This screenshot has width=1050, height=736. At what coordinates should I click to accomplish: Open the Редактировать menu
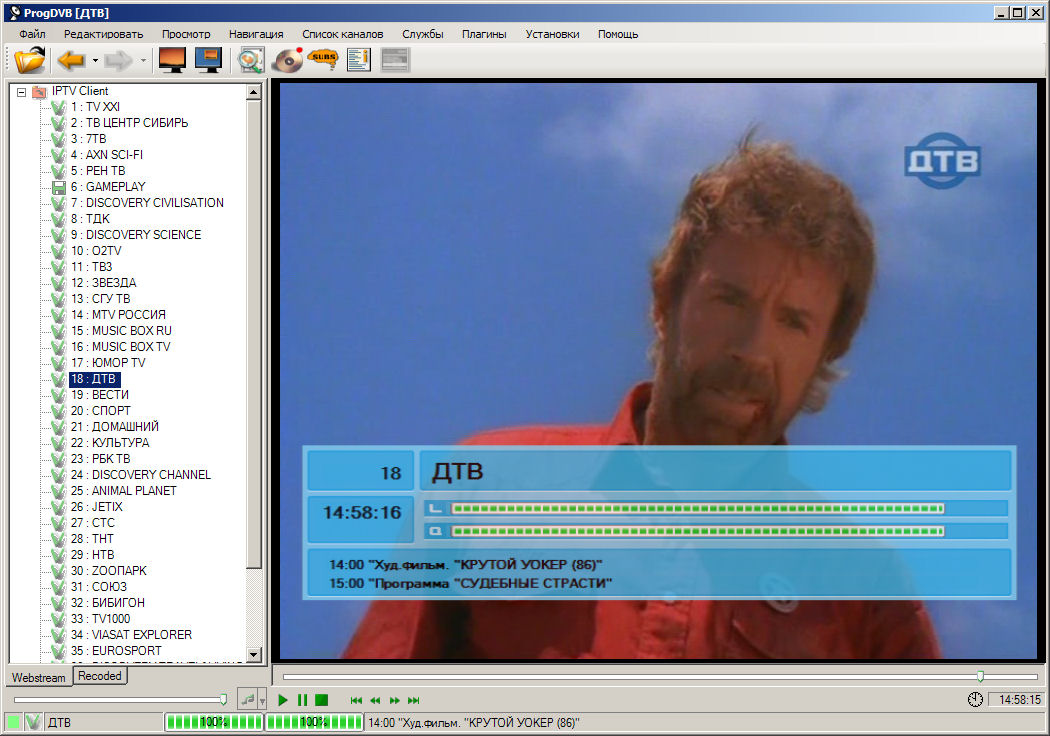(103, 34)
